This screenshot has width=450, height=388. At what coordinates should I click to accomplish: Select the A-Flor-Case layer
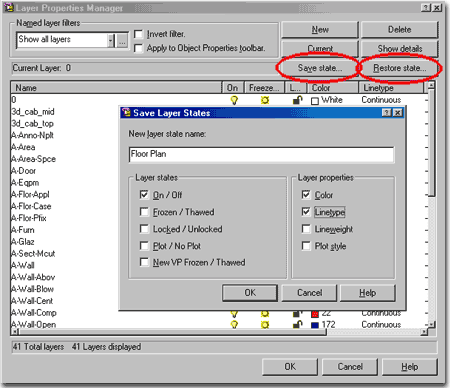(31, 206)
